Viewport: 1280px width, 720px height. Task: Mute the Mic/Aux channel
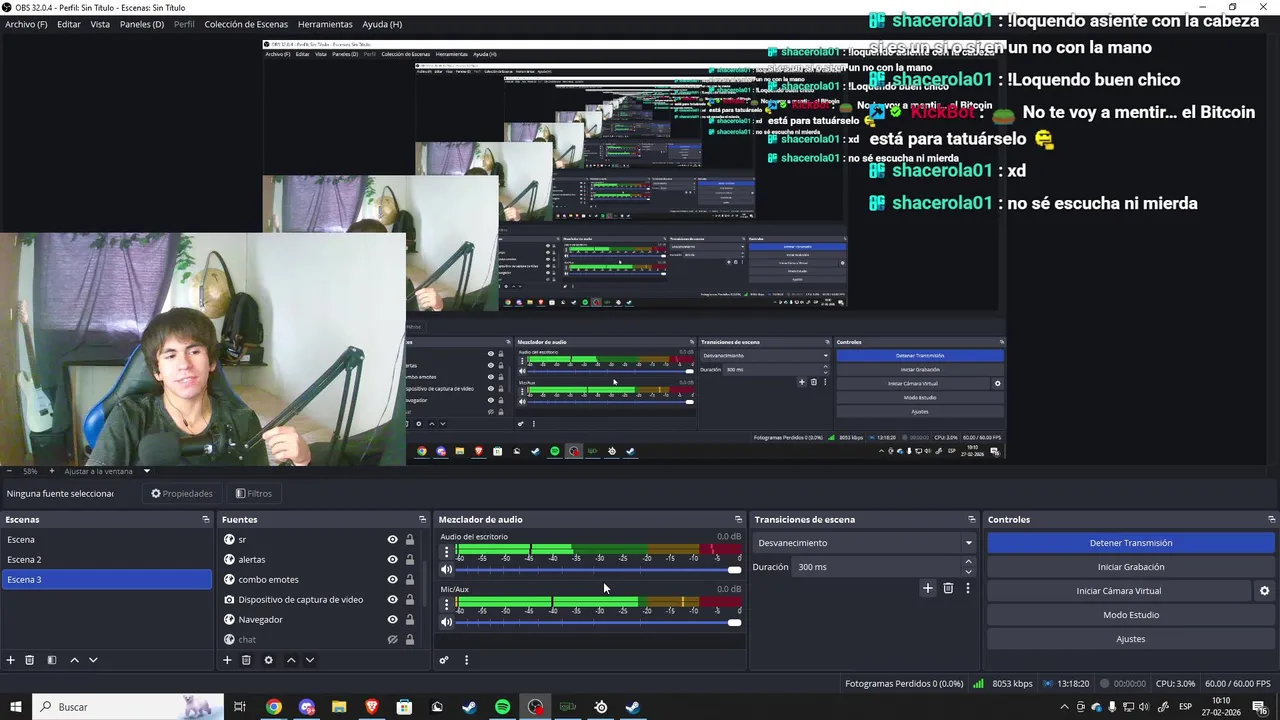point(446,622)
